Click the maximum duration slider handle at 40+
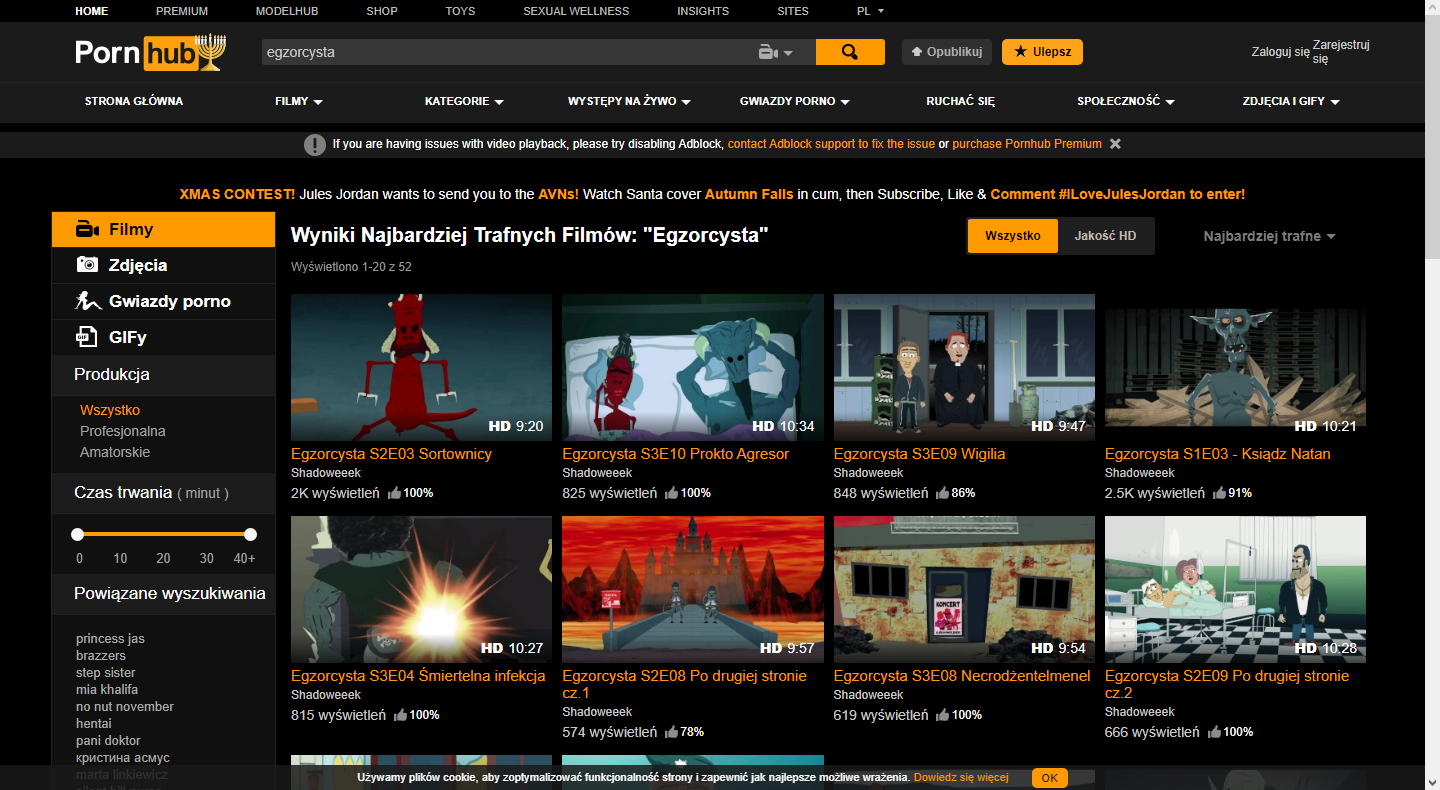1440x790 pixels. pyautogui.click(x=250, y=534)
